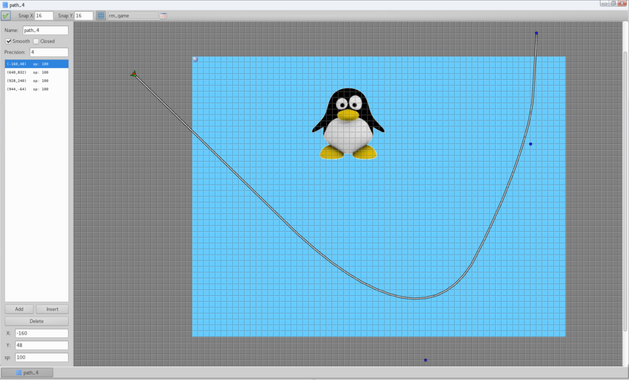Image resolution: width=629 pixels, height=380 pixels.
Task: Click the Insert point button
Action: 52,309
